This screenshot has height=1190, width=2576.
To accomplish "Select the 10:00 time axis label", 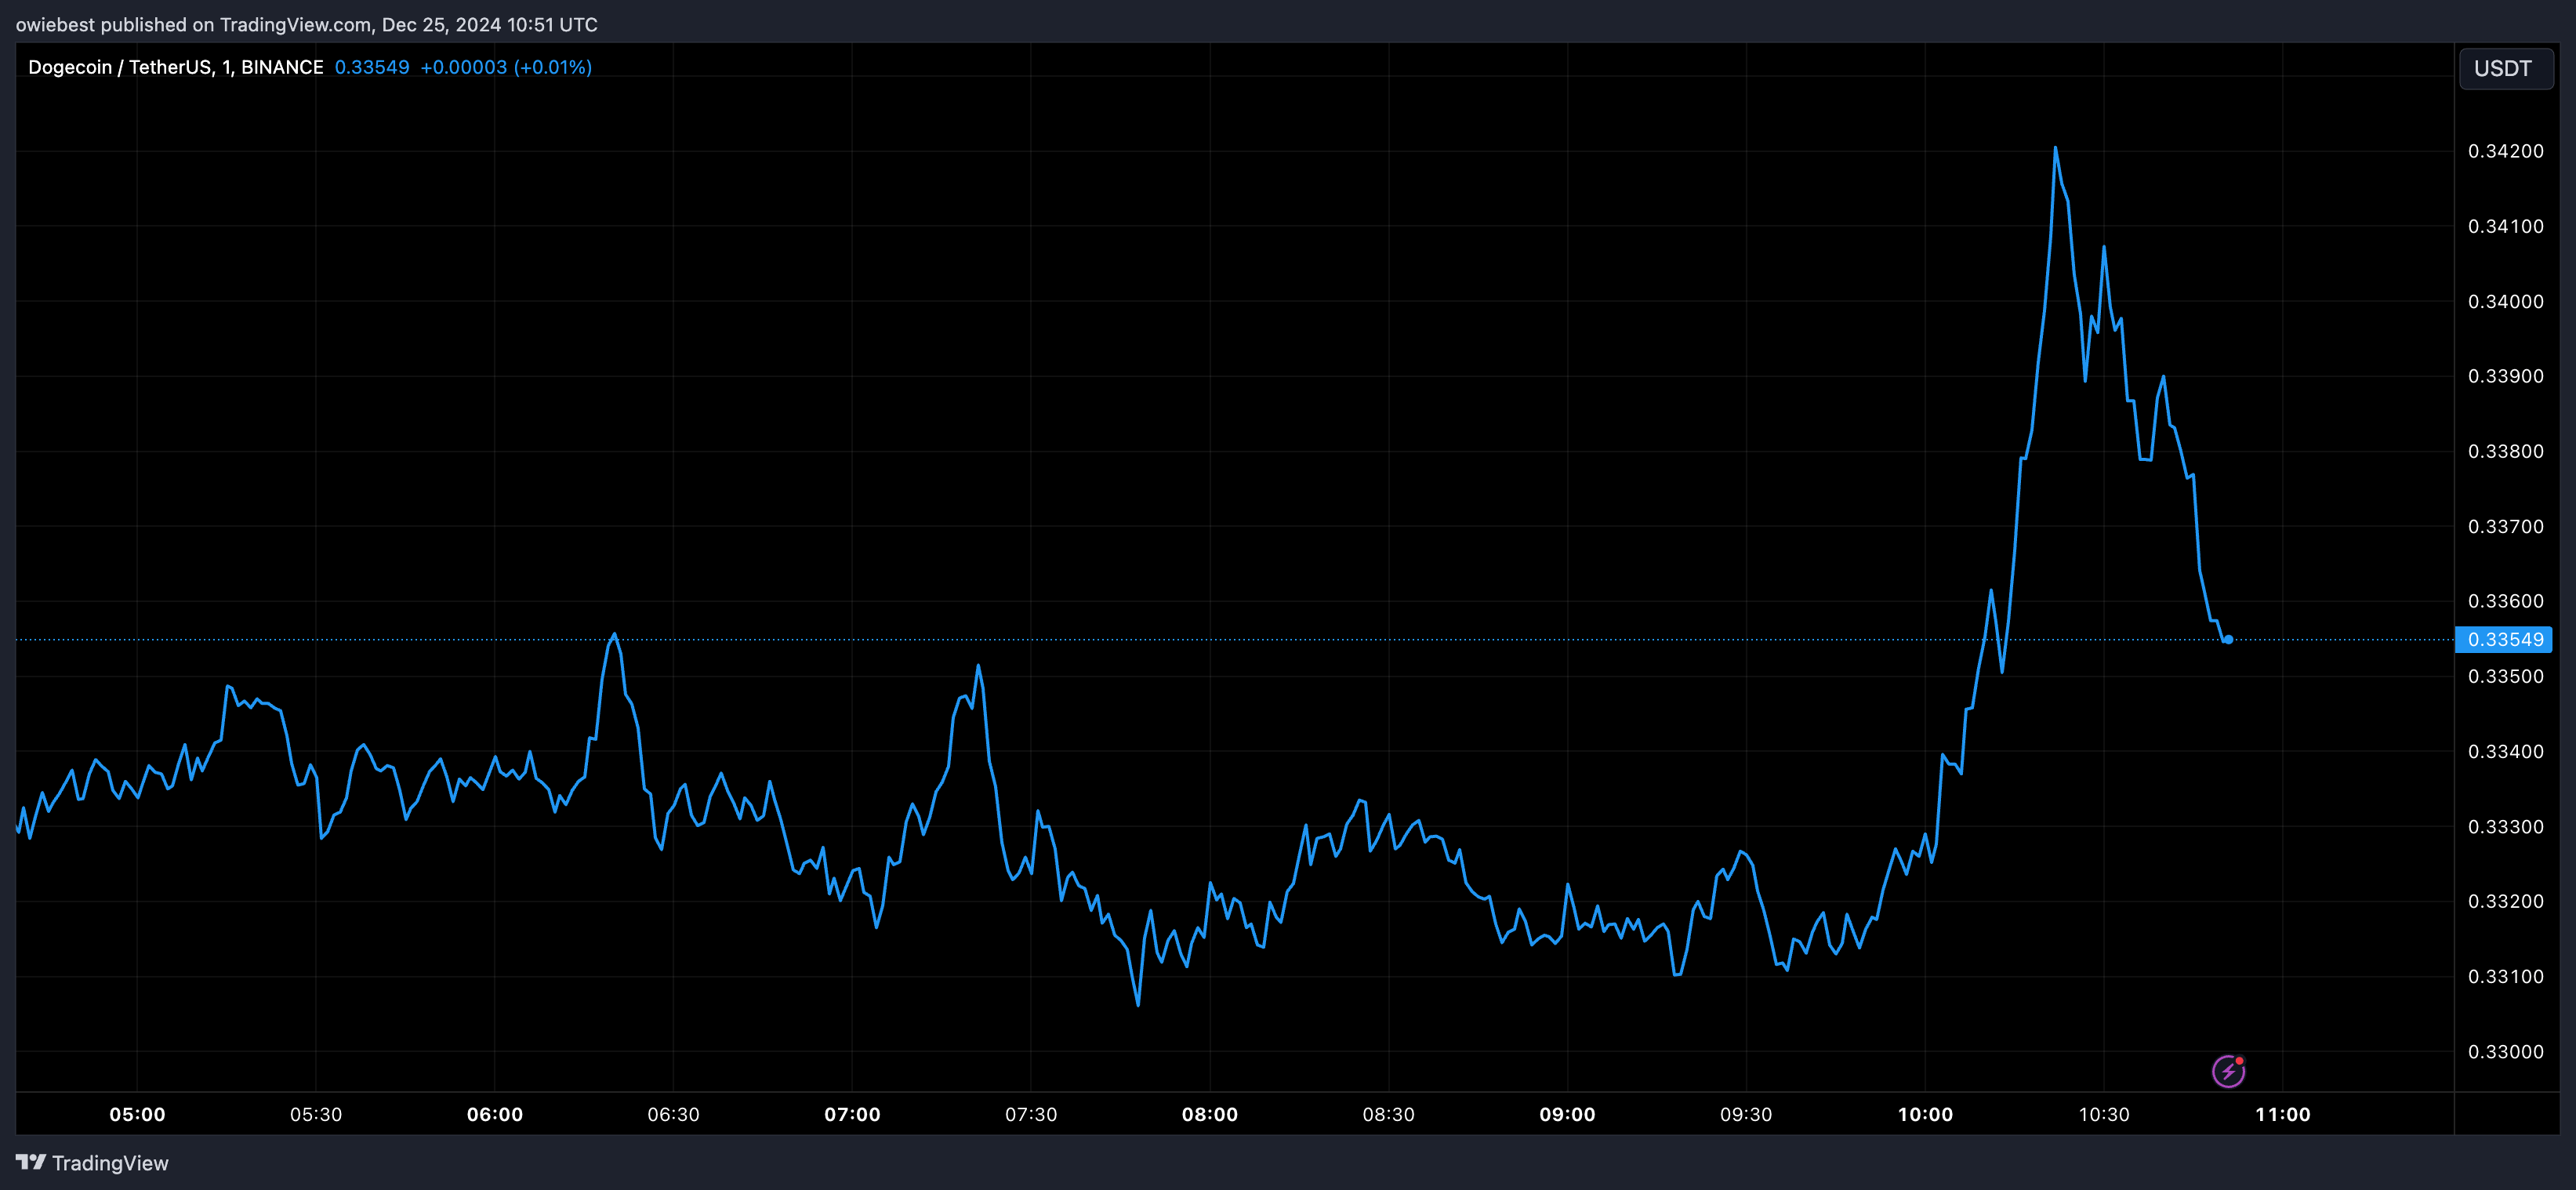I will [x=1924, y=1114].
